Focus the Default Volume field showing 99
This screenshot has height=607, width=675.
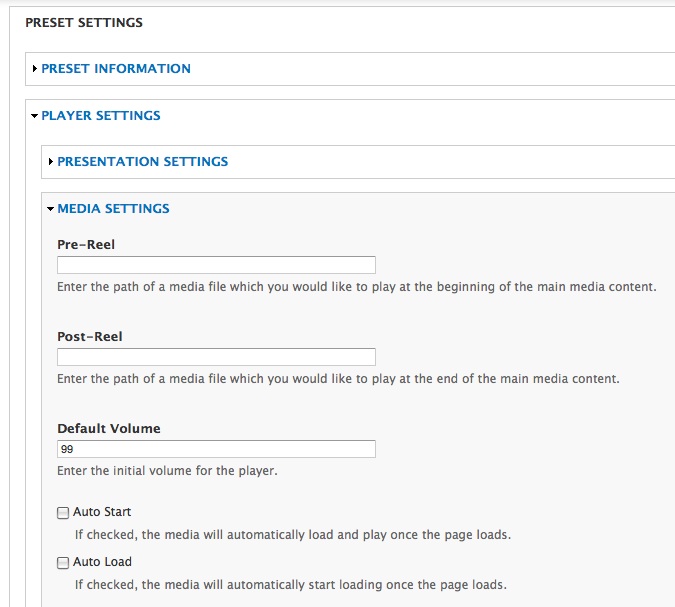(x=216, y=449)
